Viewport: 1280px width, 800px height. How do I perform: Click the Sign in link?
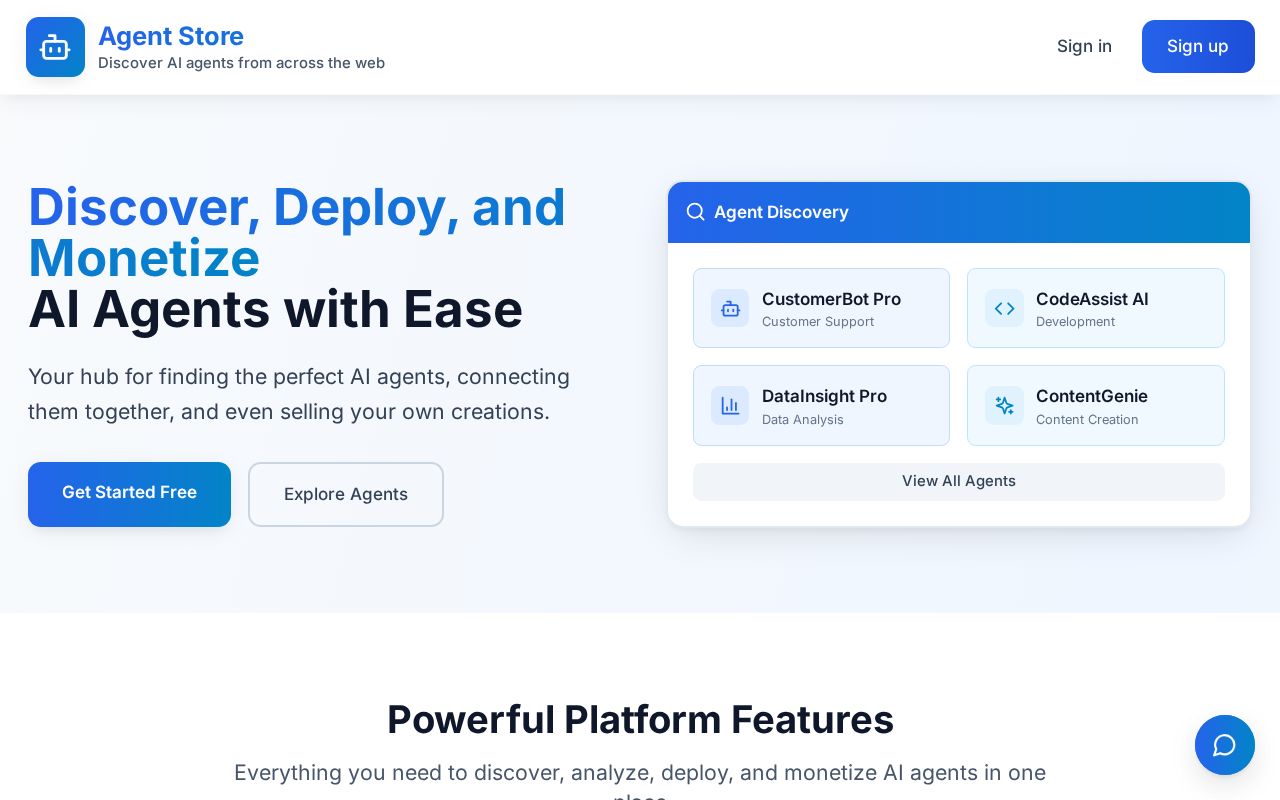pos(1084,46)
